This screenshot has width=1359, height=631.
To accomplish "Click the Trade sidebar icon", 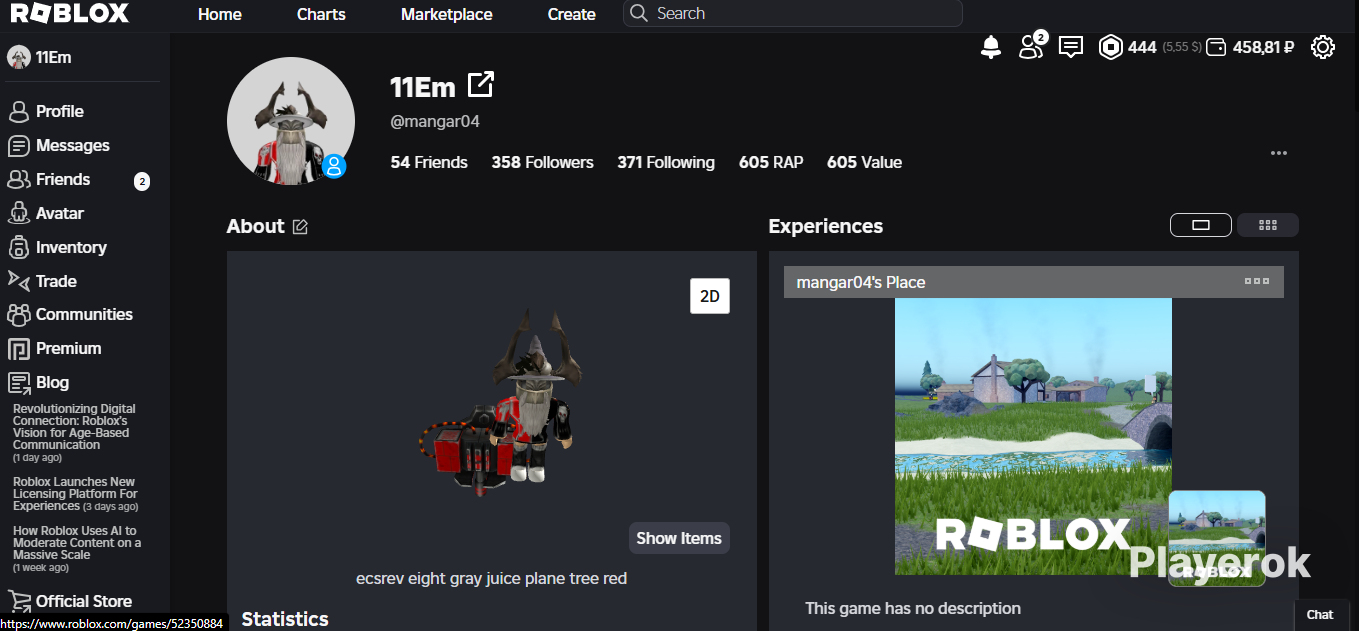I will click(x=18, y=280).
